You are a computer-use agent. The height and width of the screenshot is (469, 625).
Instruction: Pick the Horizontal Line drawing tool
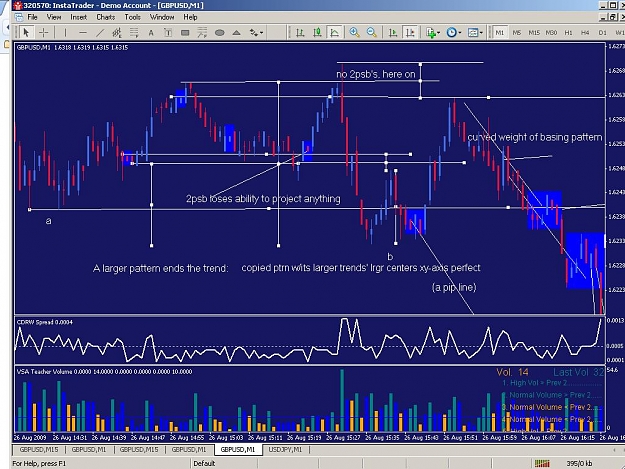83,33
